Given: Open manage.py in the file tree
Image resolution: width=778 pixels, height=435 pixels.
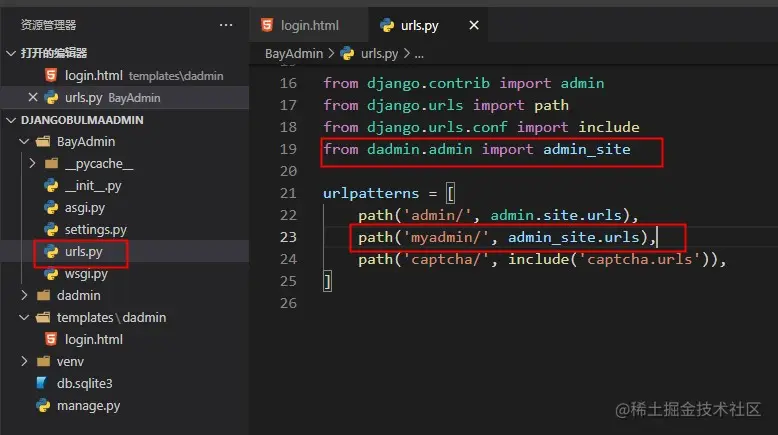Looking at the screenshot, I should tap(88, 406).
